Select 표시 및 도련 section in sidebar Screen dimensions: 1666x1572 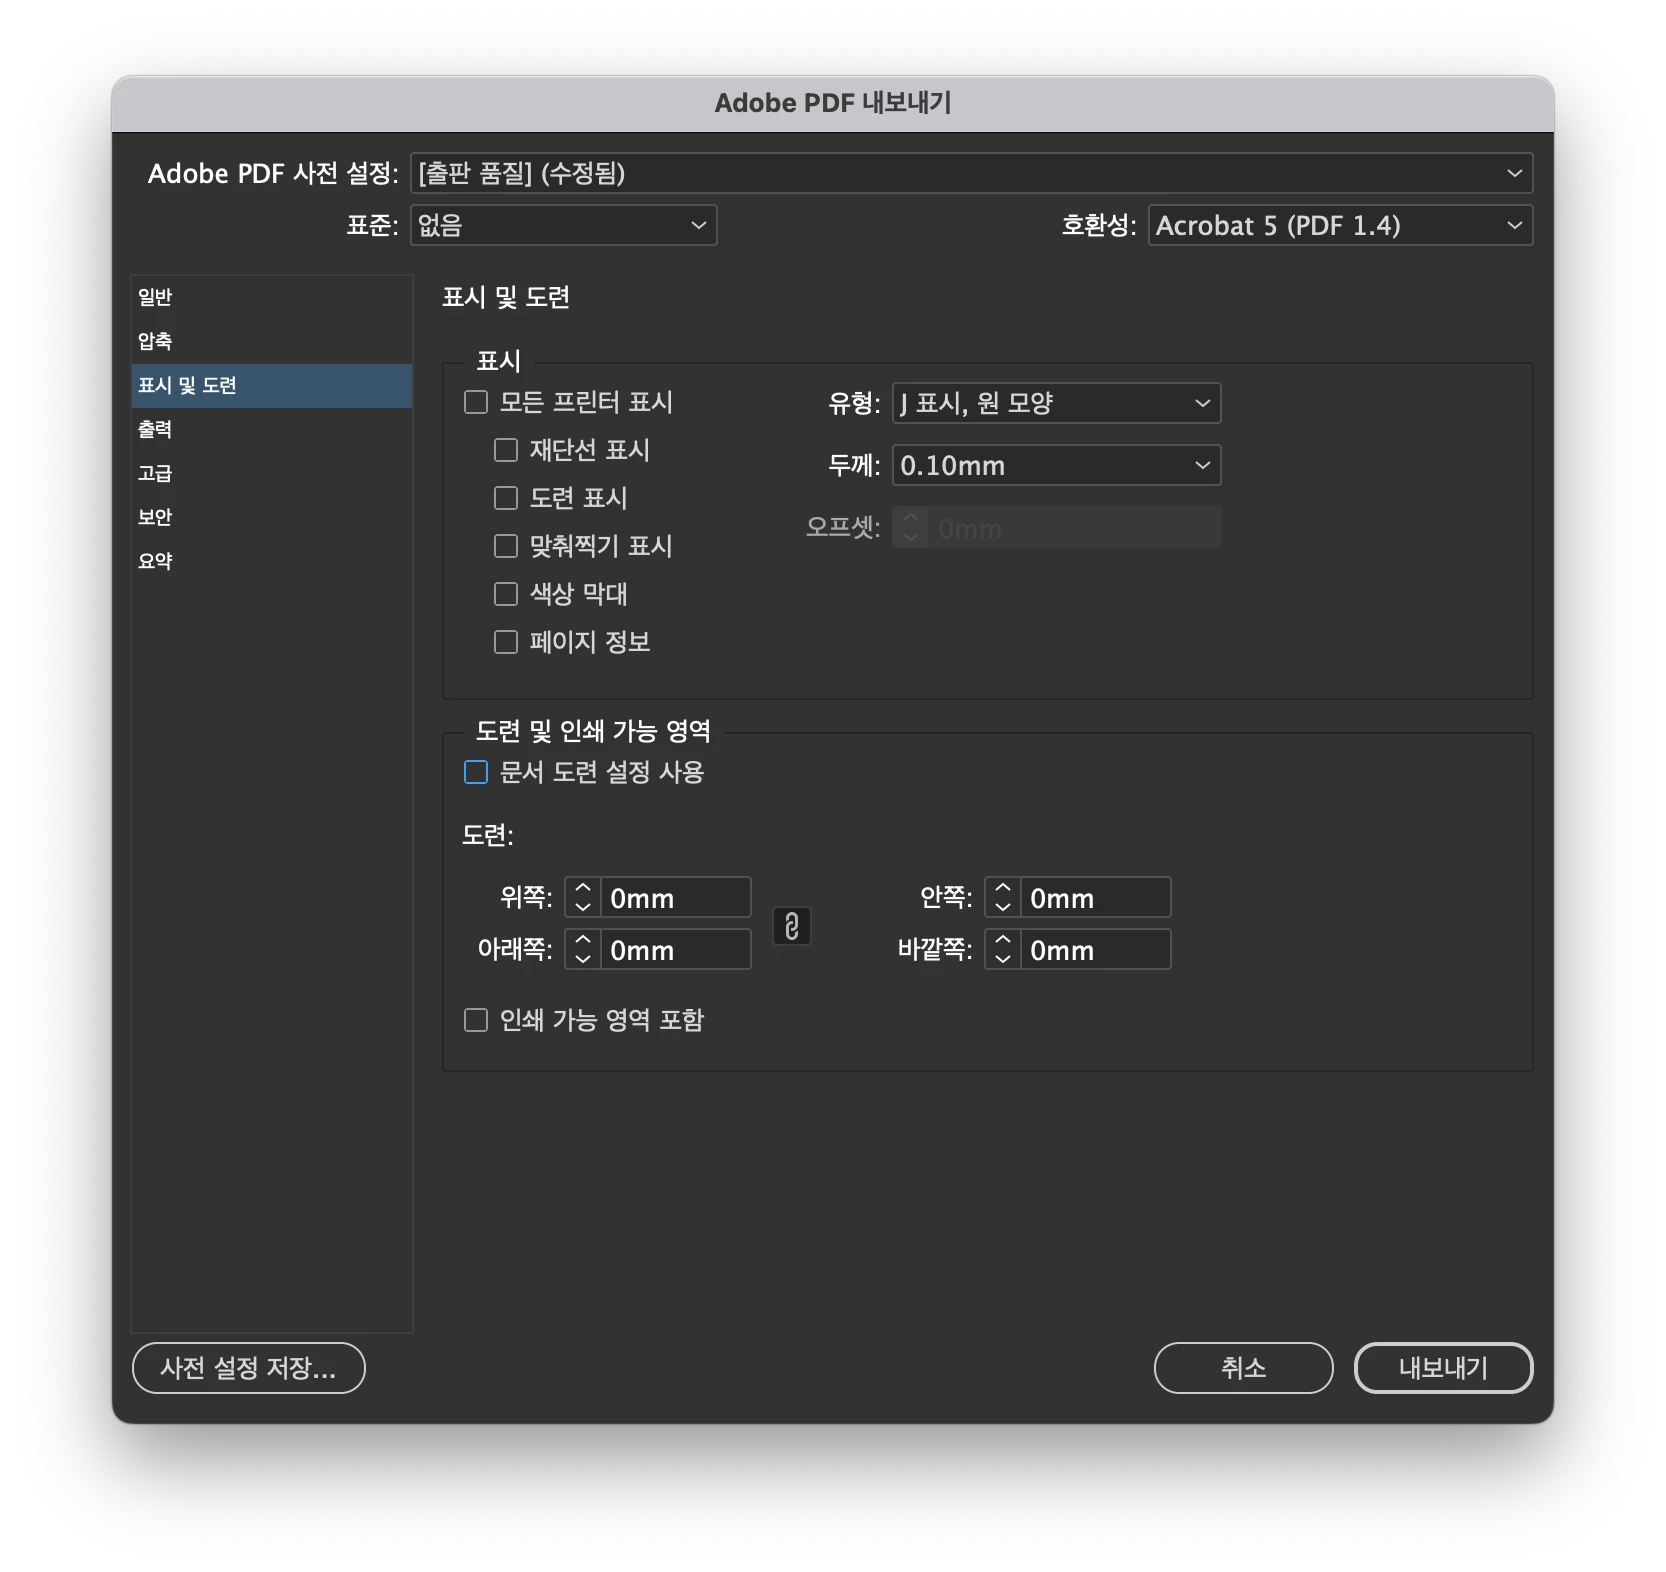(x=272, y=385)
